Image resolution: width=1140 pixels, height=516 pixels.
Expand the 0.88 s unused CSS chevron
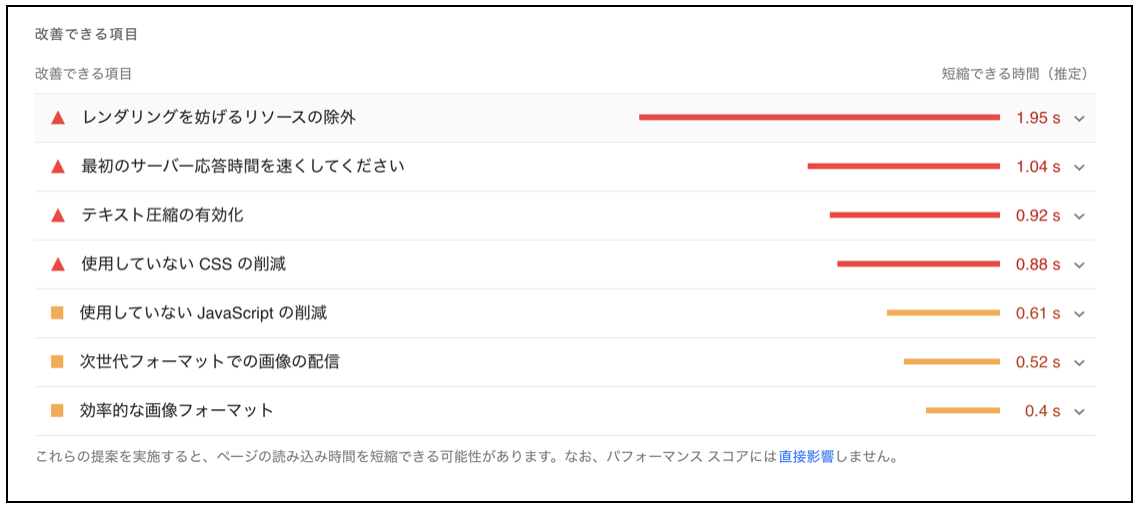click(x=1079, y=265)
